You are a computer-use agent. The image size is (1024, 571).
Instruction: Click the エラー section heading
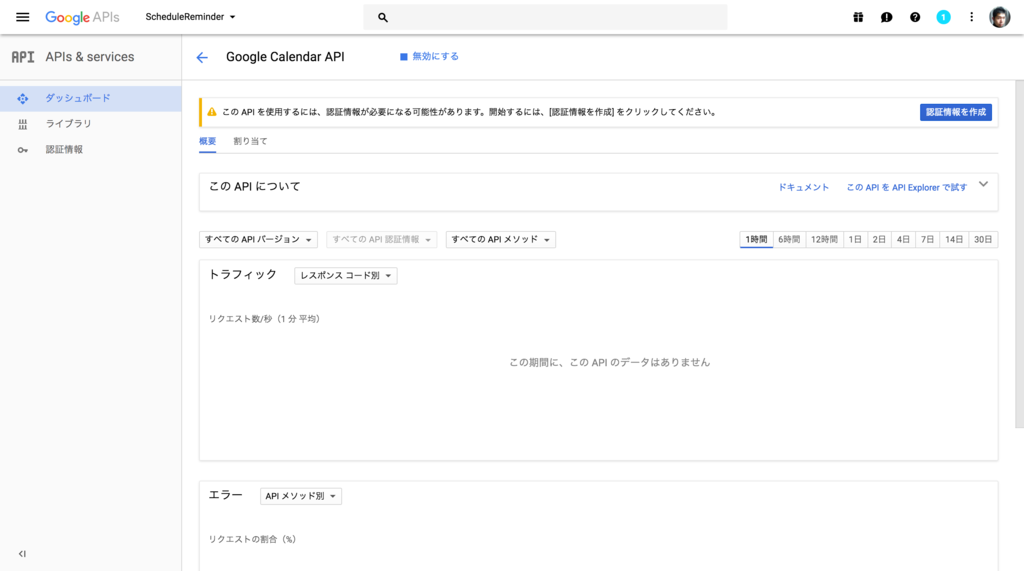point(225,495)
